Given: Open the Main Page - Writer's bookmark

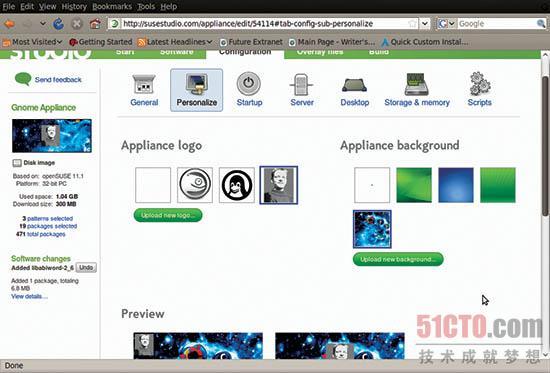Looking at the screenshot, I should pyautogui.click(x=332, y=42).
